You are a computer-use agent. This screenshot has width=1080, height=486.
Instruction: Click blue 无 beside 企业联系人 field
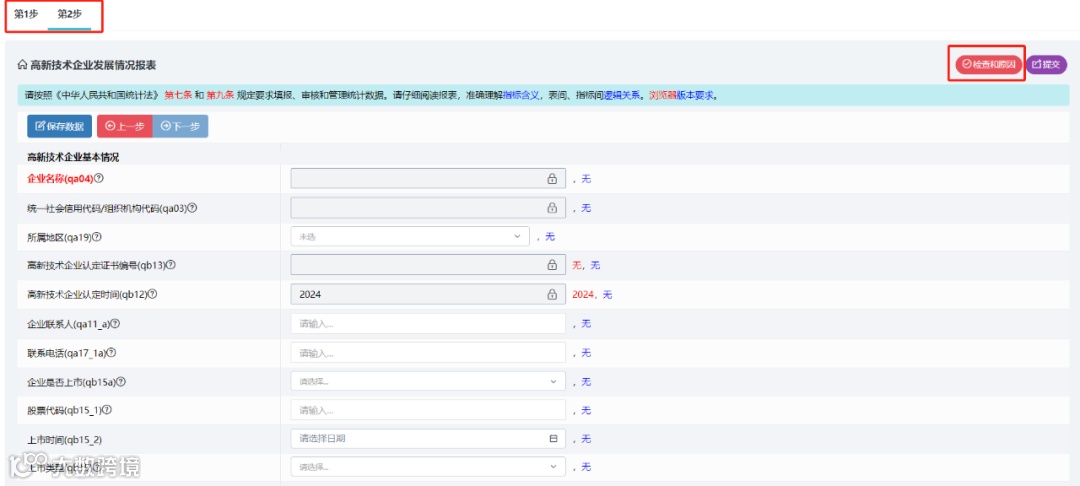tap(586, 324)
